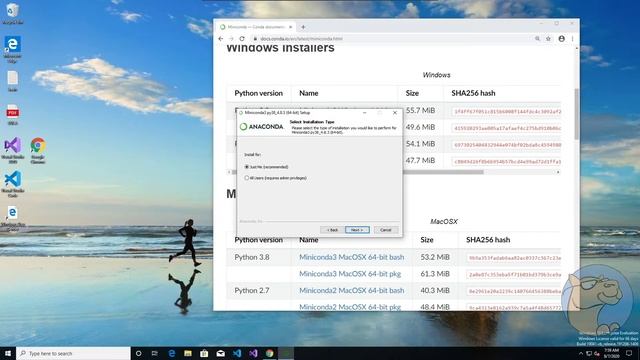This screenshot has height=360, width=640.
Task: Click the Windows table SHA256 hash header
Action: [x=473, y=93]
